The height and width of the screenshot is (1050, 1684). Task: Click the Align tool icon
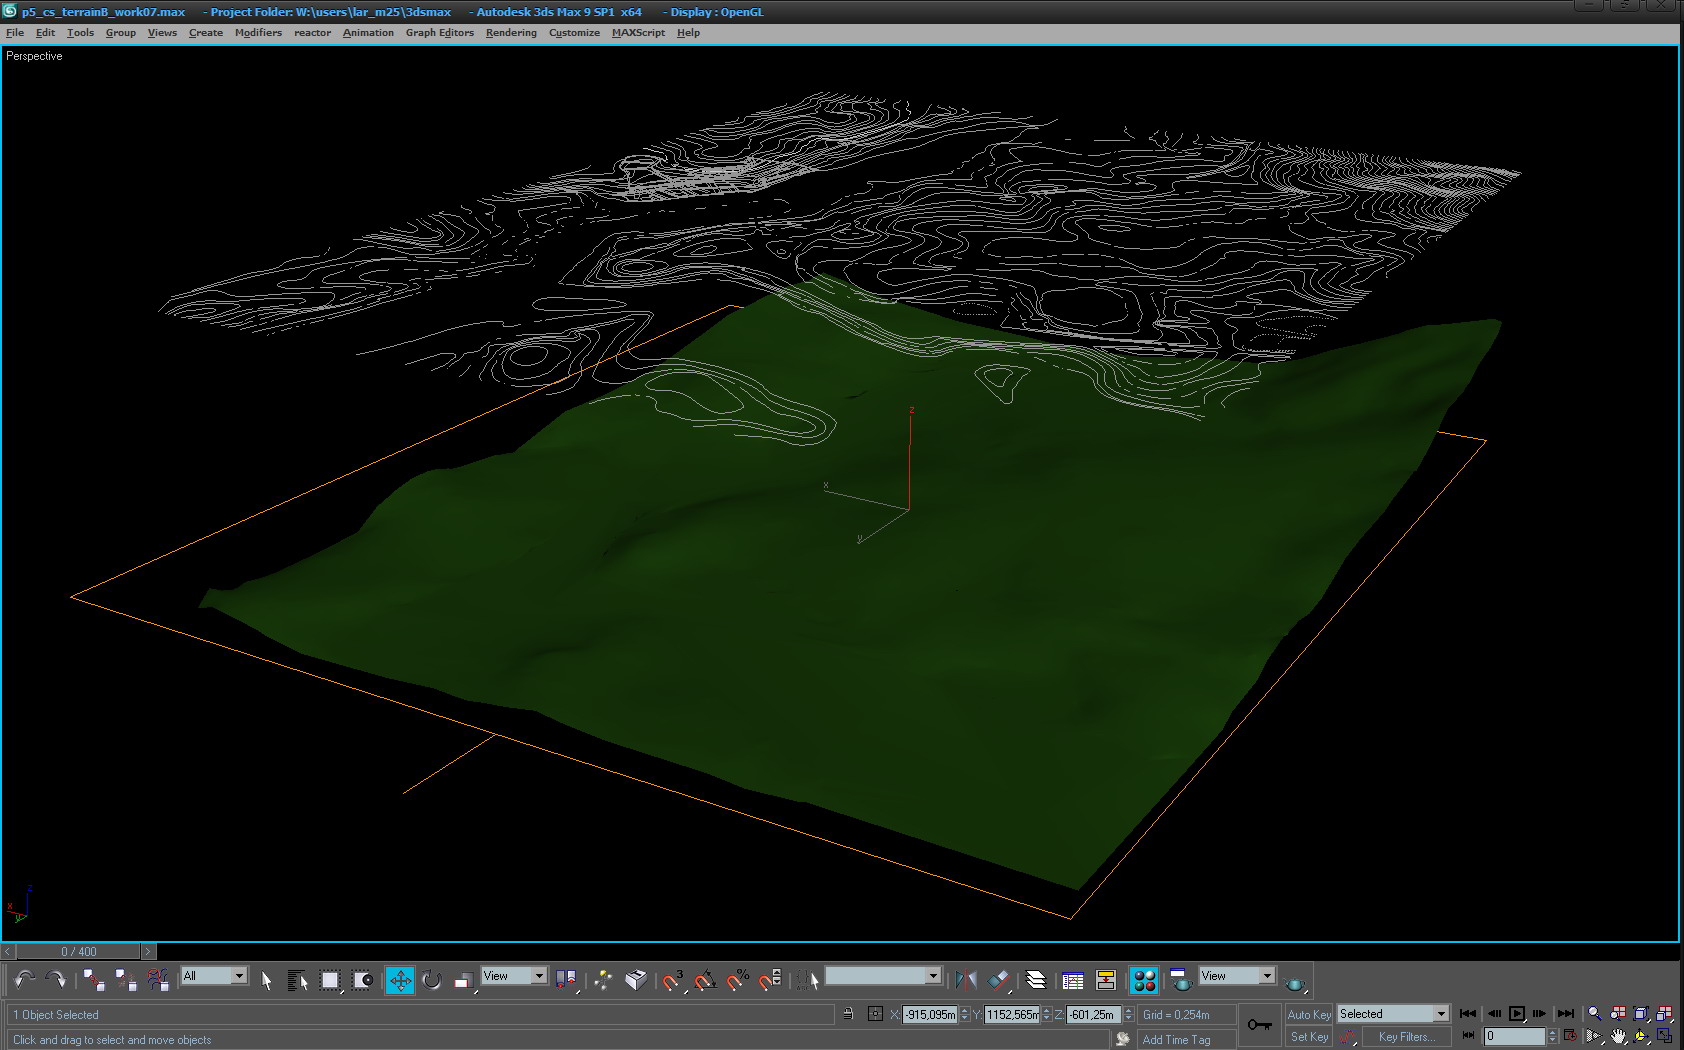[998, 980]
